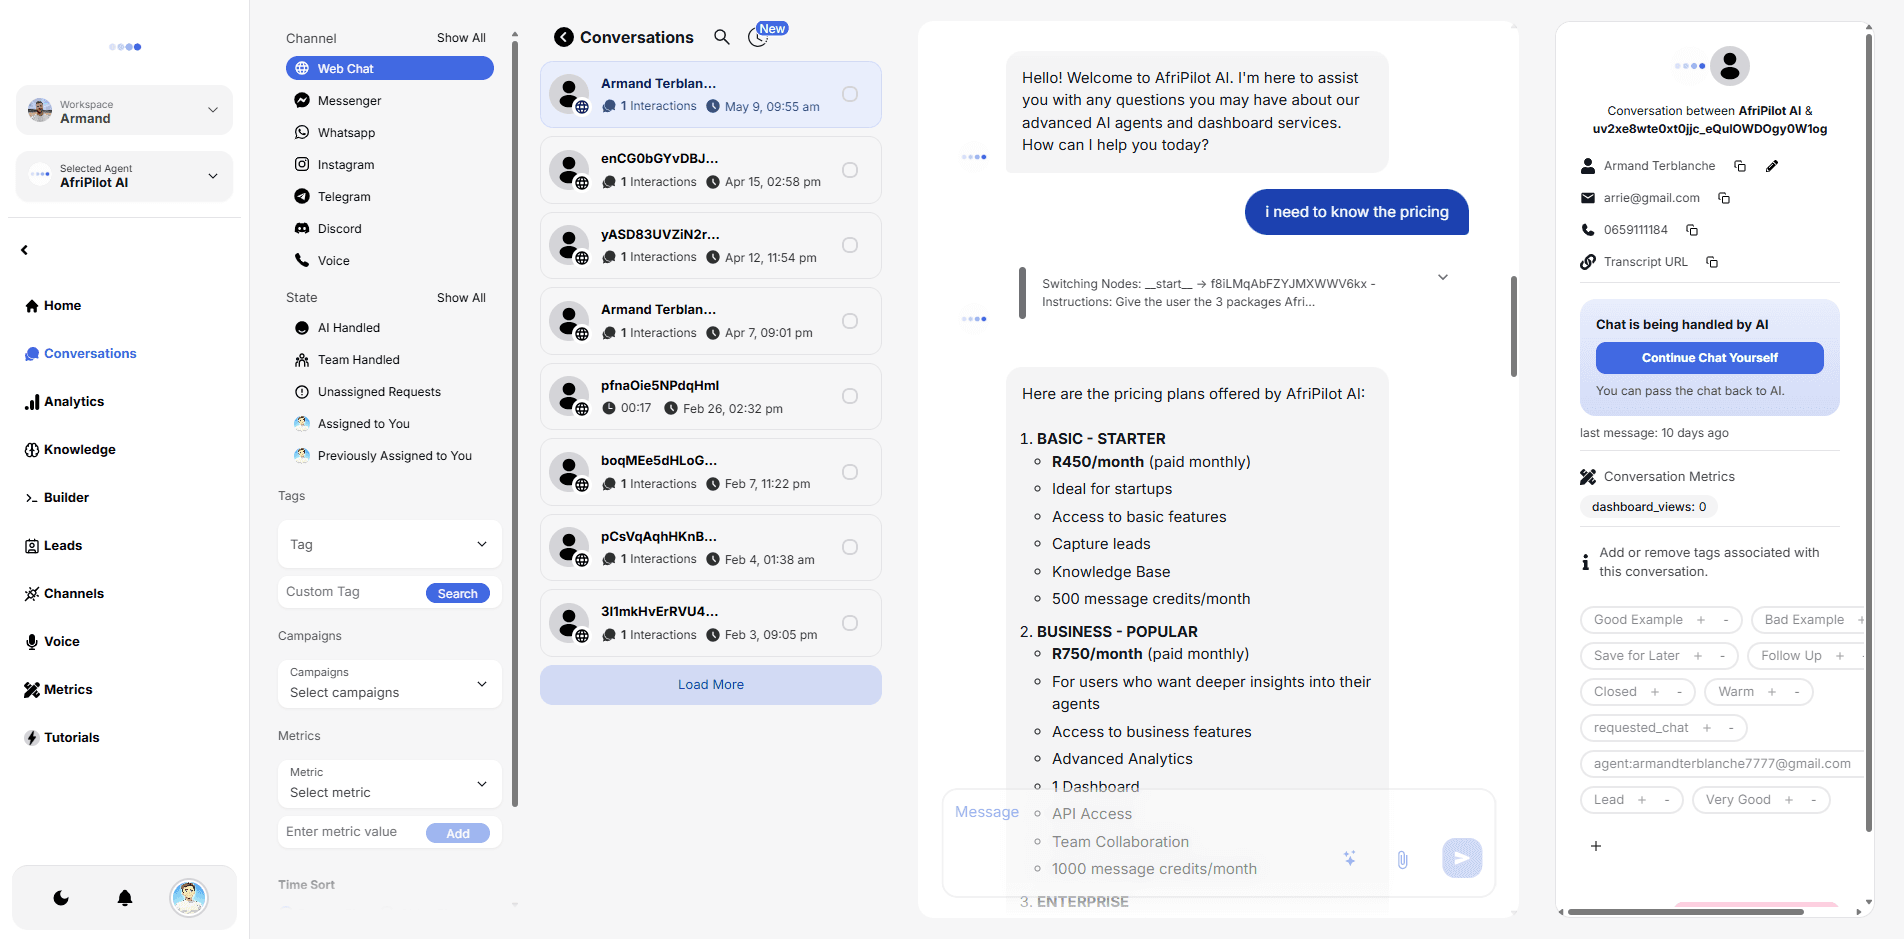The image size is (1904, 939).
Task: Select the May 9 Armand Terblan conversation radio
Action: pyautogui.click(x=850, y=94)
